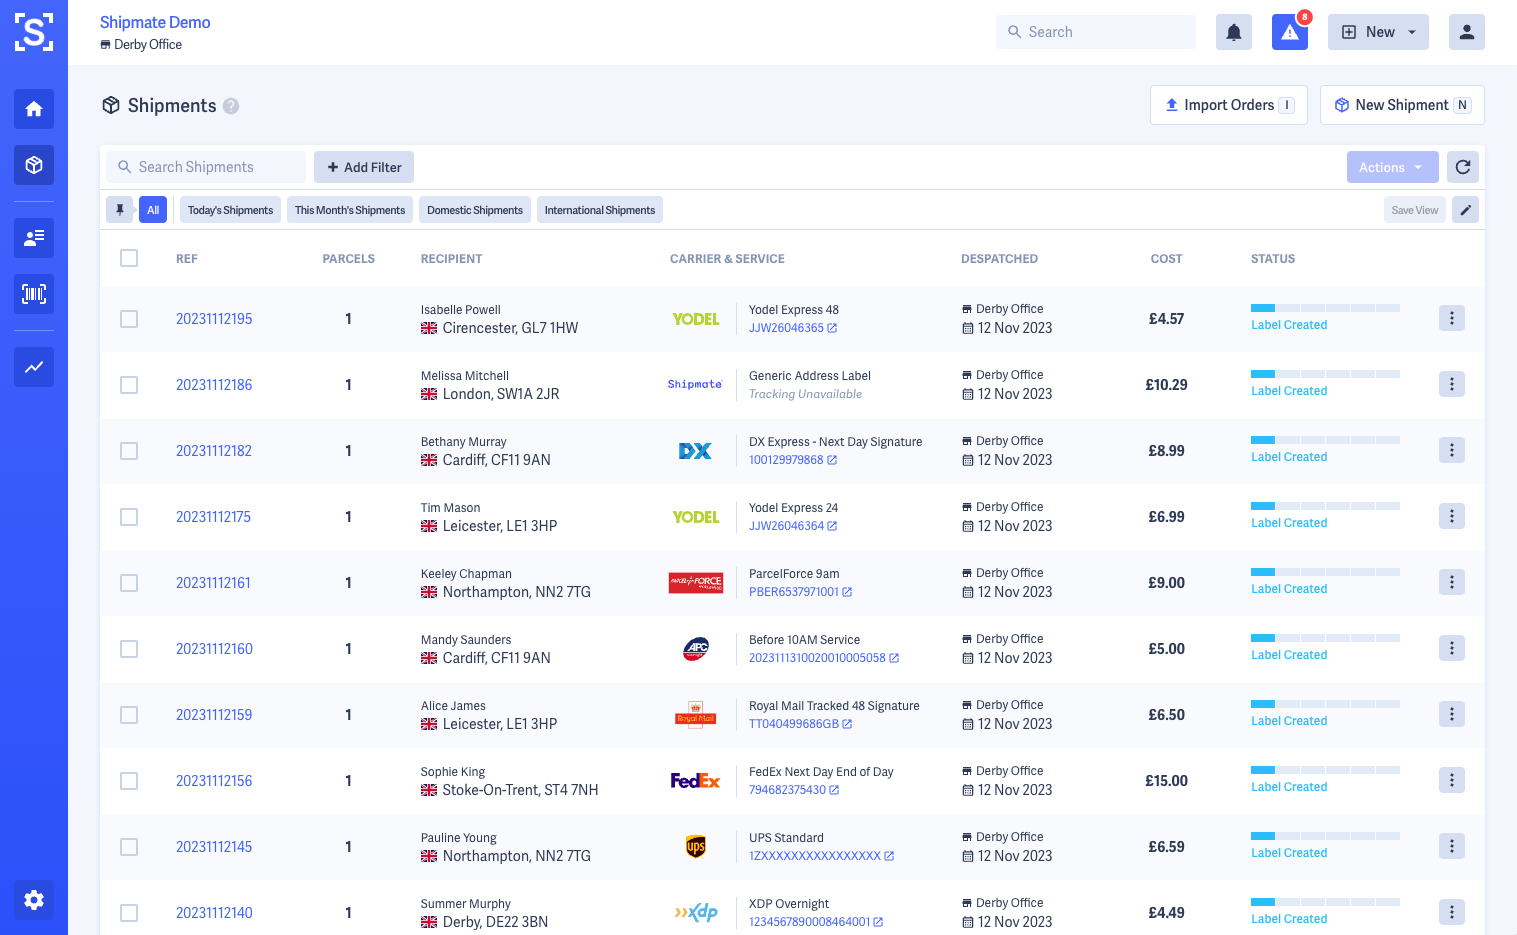The height and width of the screenshot is (935, 1517).
Task: Click the New Shipment button
Action: pyautogui.click(x=1402, y=105)
